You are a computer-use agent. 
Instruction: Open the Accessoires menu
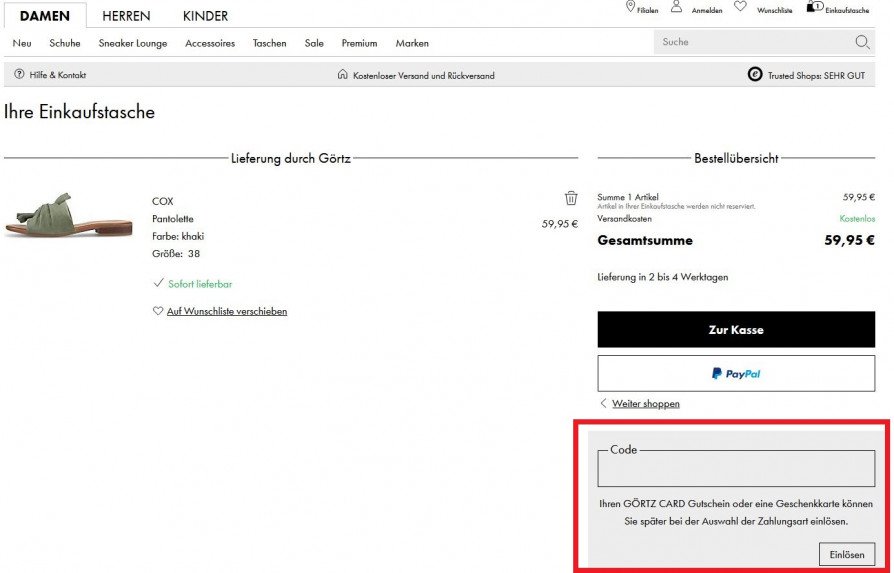[210, 43]
